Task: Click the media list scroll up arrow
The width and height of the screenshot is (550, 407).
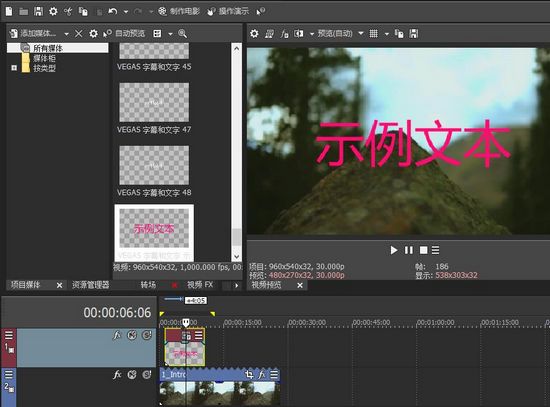Action: (237, 48)
